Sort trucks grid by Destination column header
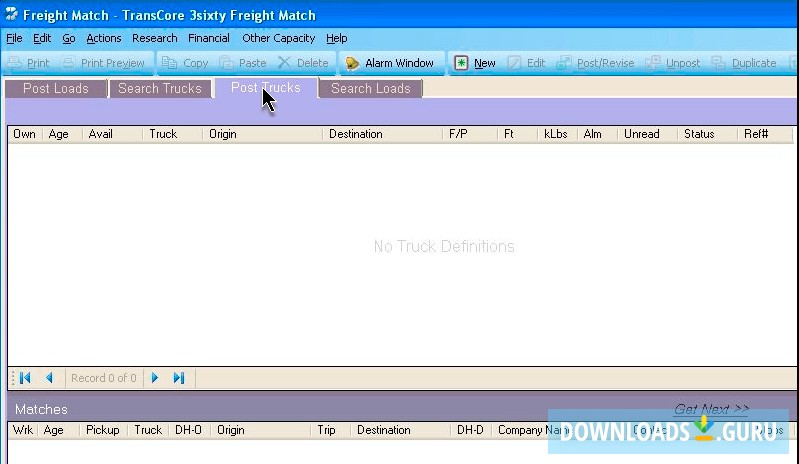The width and height of the screenshot is (799, 464). 382,134
